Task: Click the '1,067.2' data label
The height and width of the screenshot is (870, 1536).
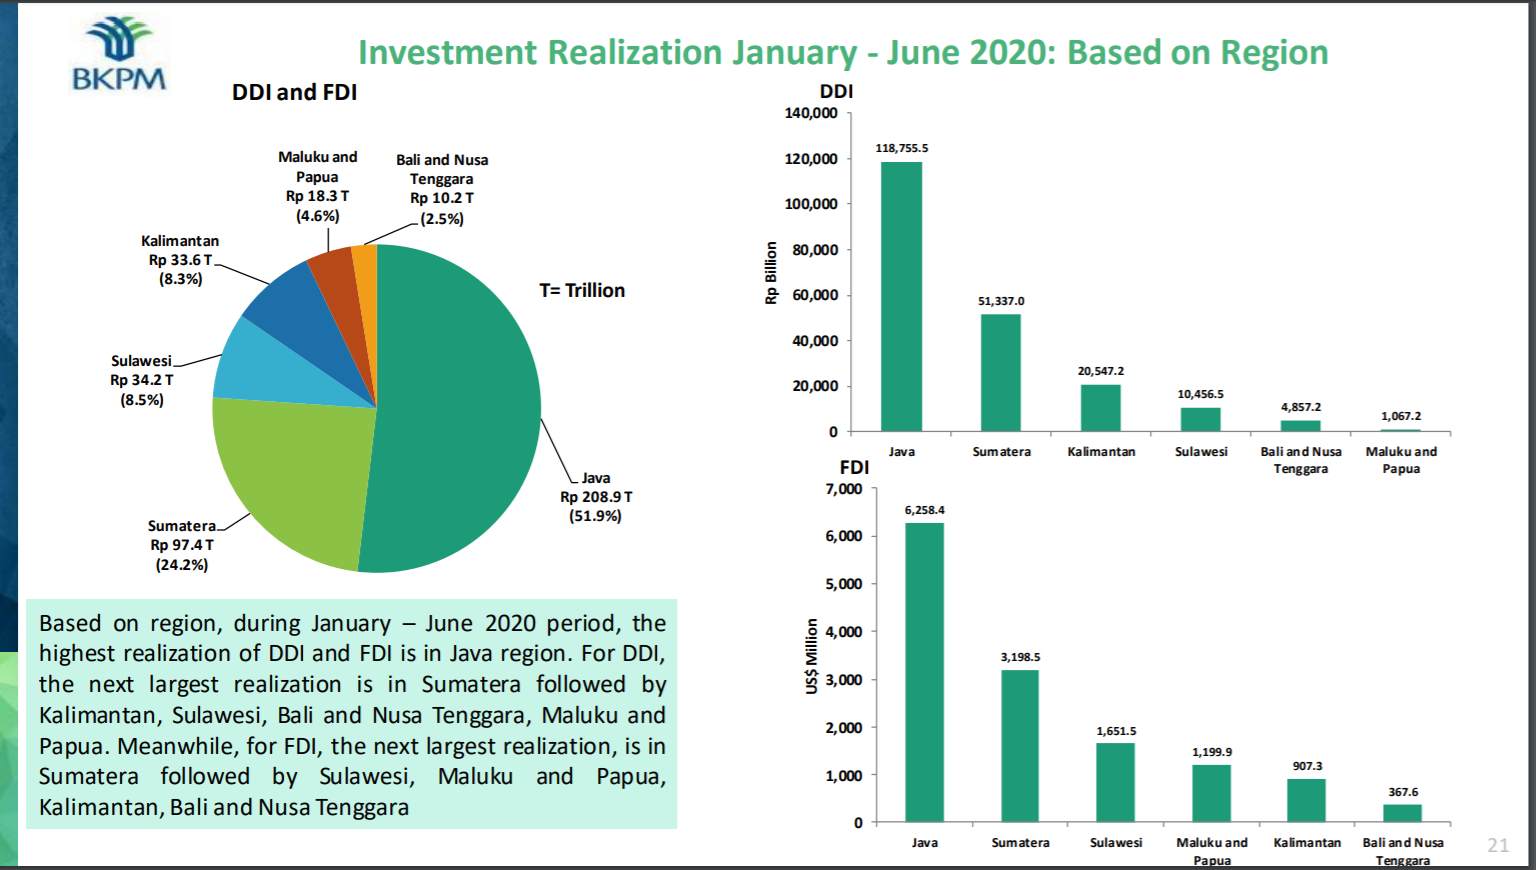Action: (1401, 416)
